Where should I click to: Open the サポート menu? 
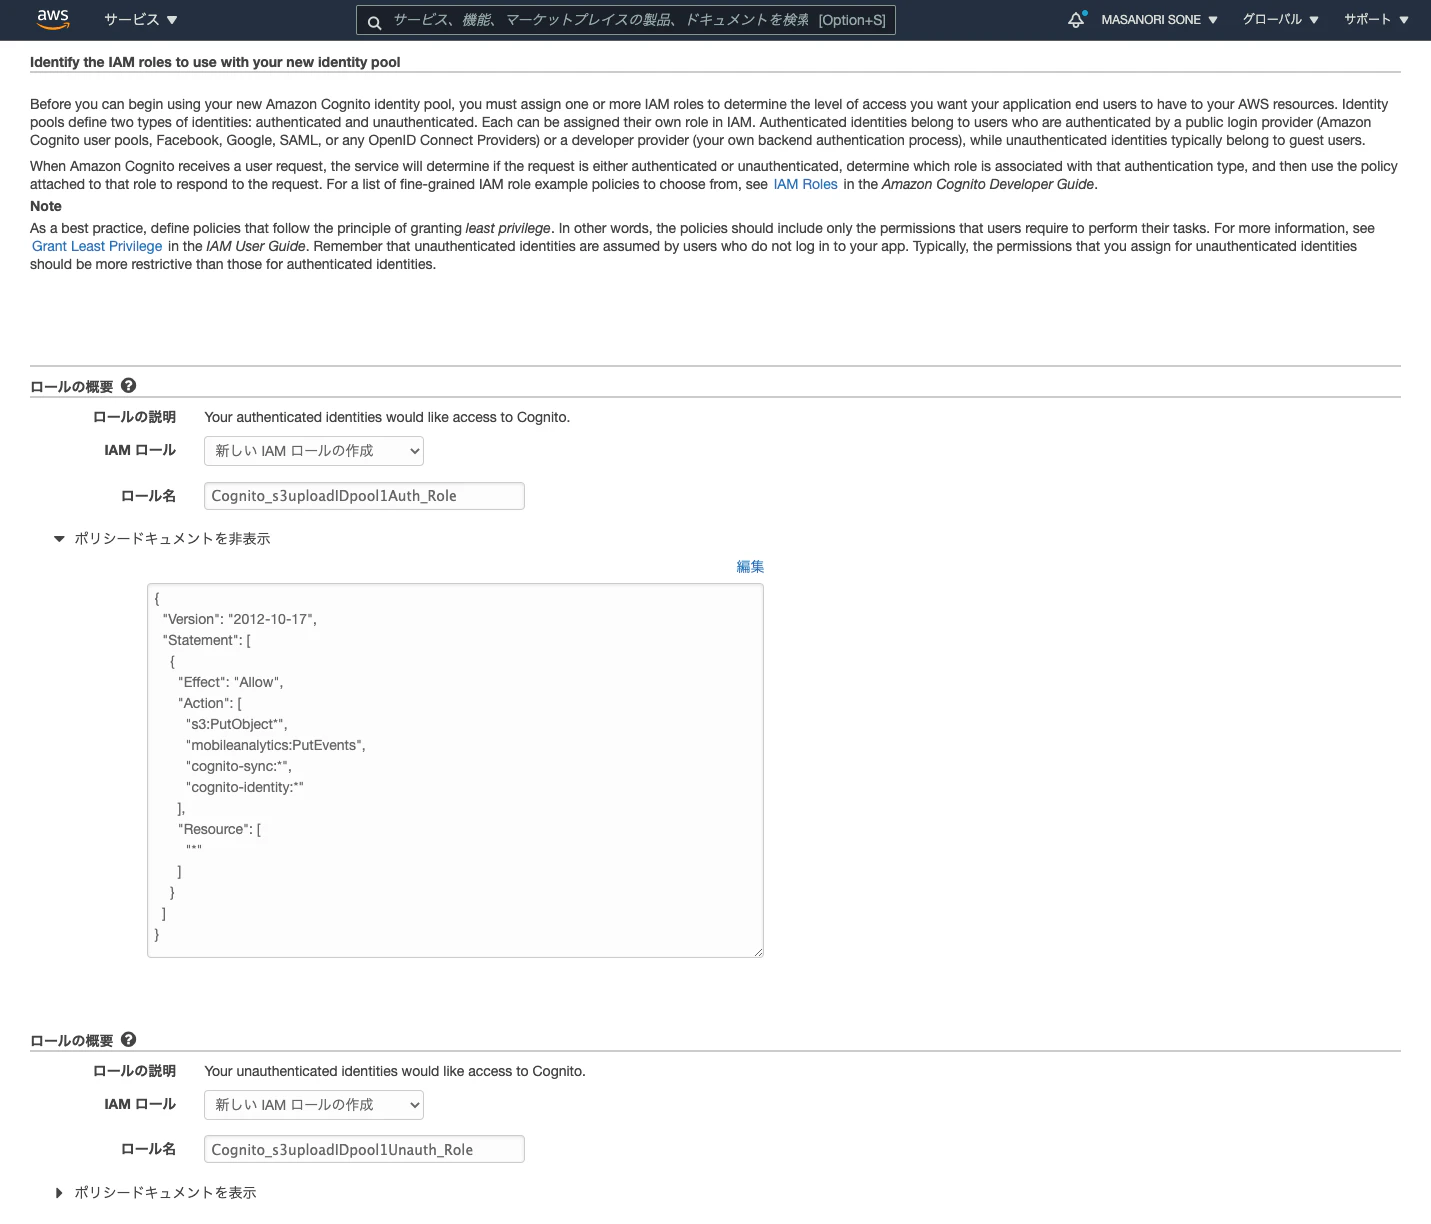click(1376, 19)
